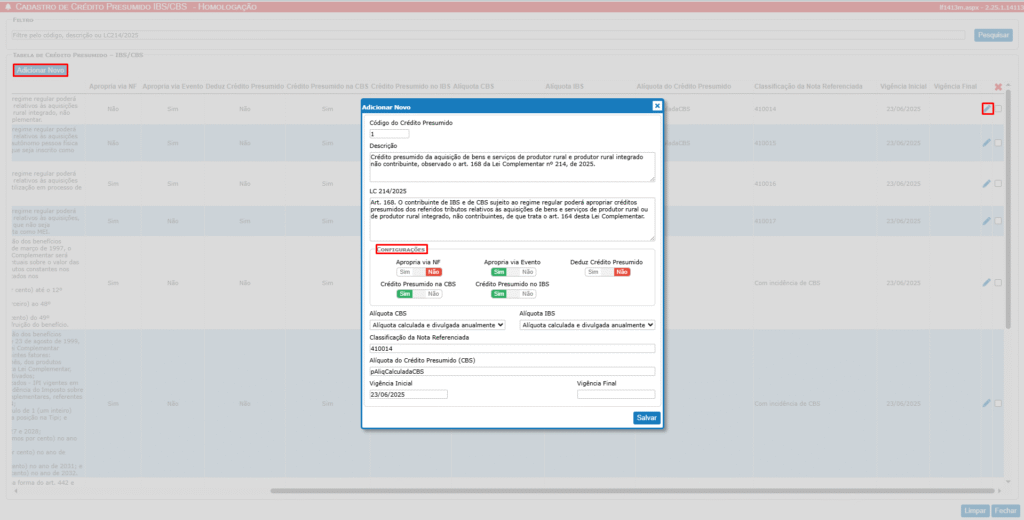
Task: Click the edit pencil for row 410015
Action: (x=987, y=143)
